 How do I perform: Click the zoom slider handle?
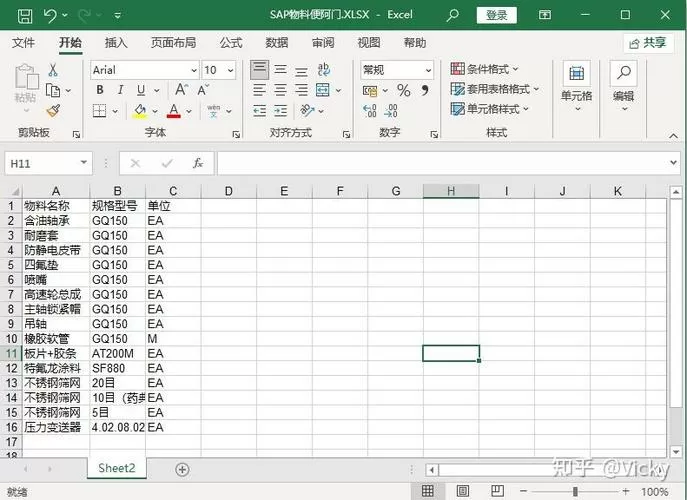click(575, 492)
